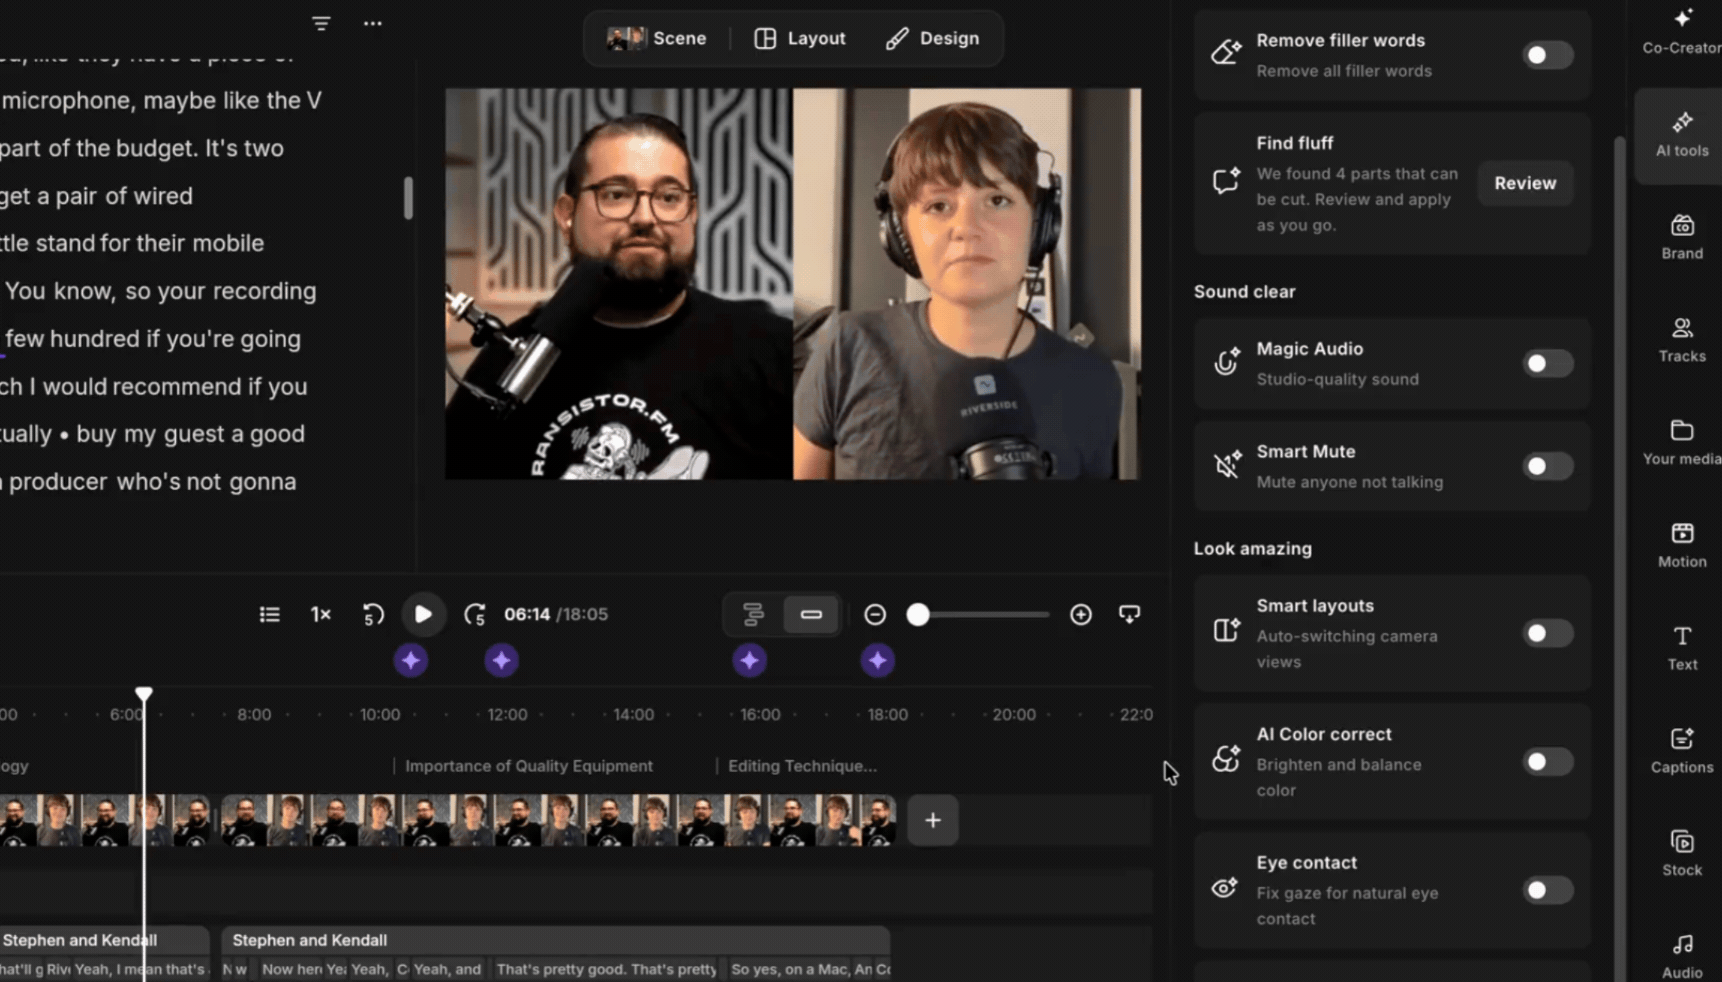Turn on AI Color correct toggle
The height and width of the screenshot is (982, 1722).
pos(1547,762)
